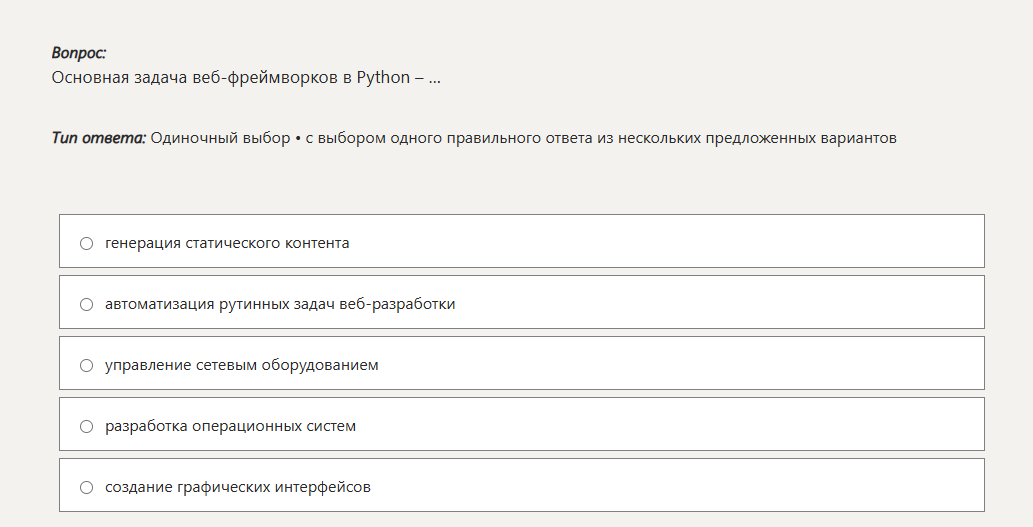Check the создание графических интерфейсов radio button

point(86,487)
